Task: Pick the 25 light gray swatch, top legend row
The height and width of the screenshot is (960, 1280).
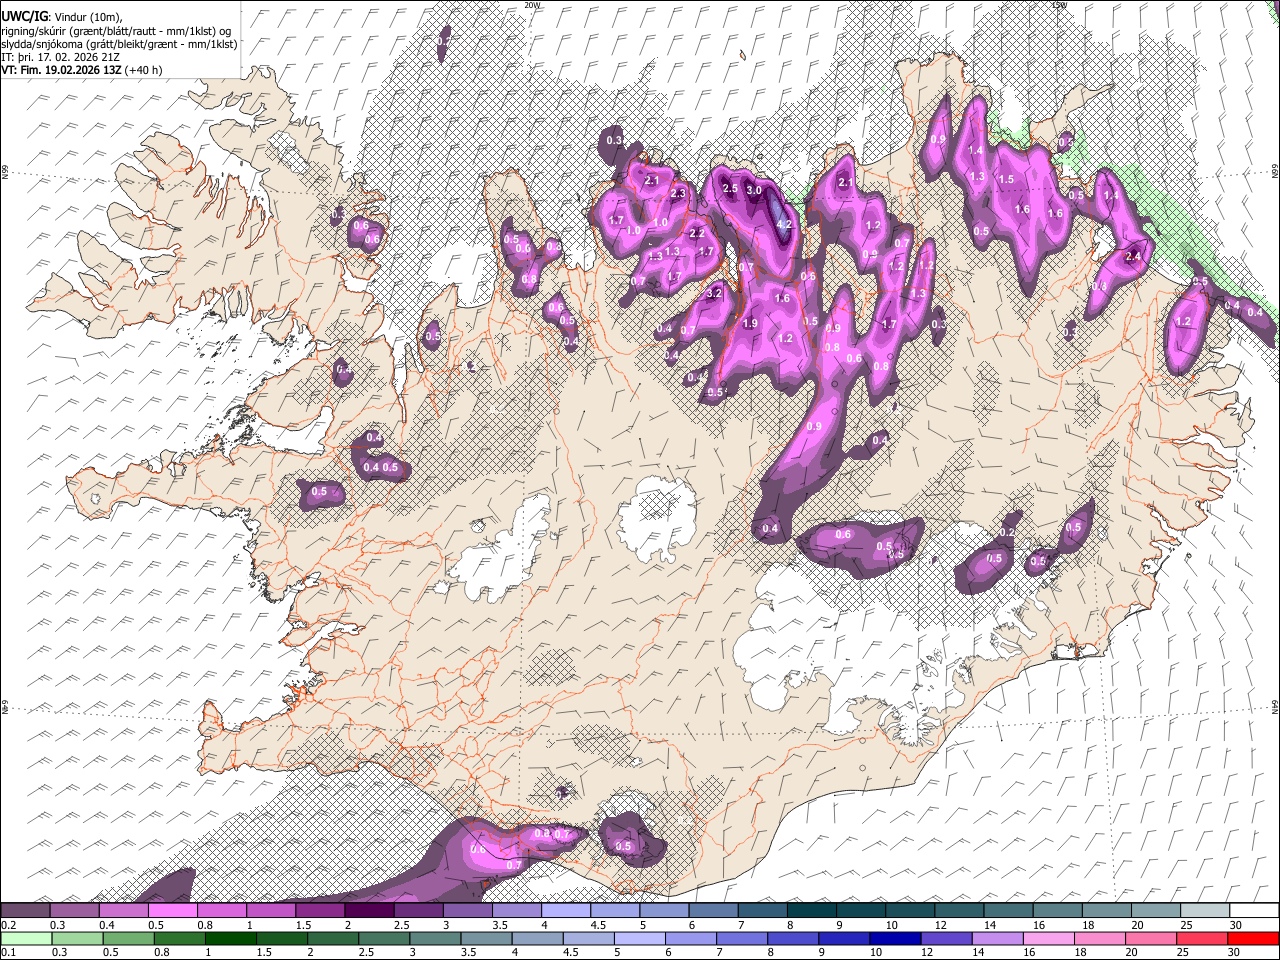Action: [1206, 911]
